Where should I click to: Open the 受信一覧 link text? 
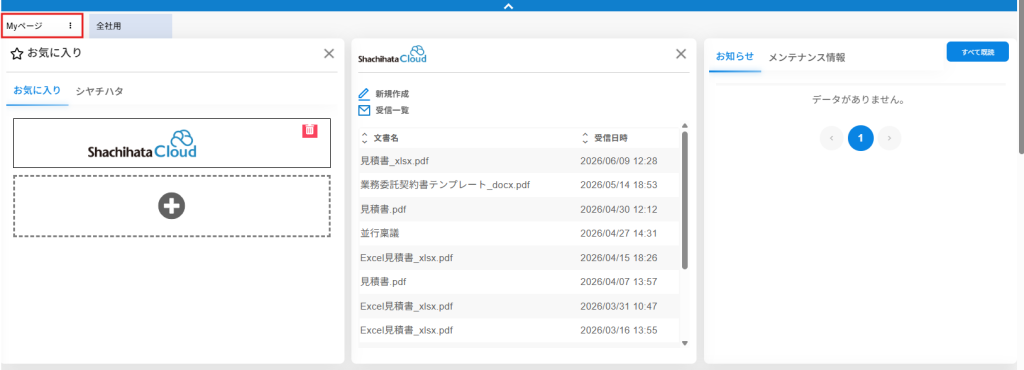coord(392,110)
